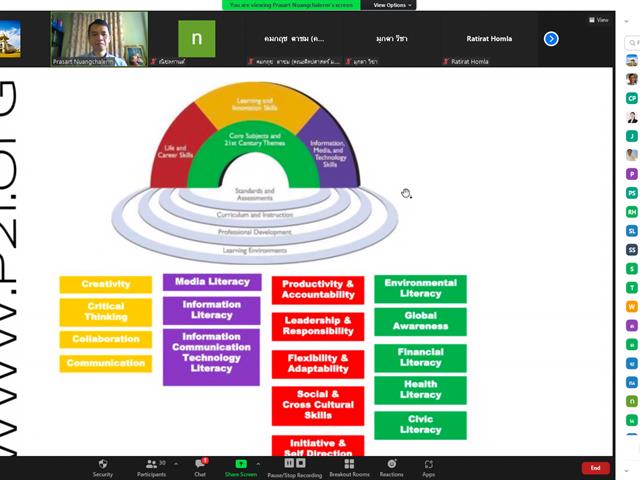
Task: Click the "Global Awareness" green box
Action: coord(420,322)
